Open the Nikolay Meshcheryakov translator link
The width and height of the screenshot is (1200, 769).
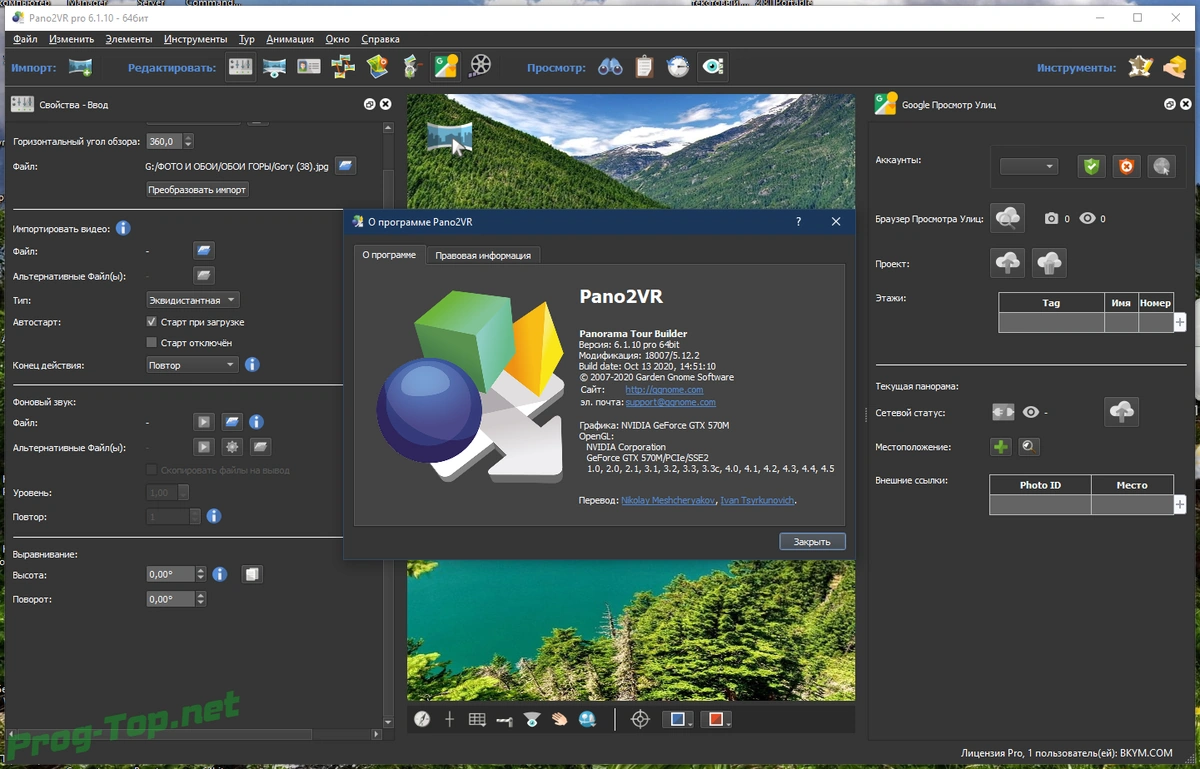[x=668, y=500]
